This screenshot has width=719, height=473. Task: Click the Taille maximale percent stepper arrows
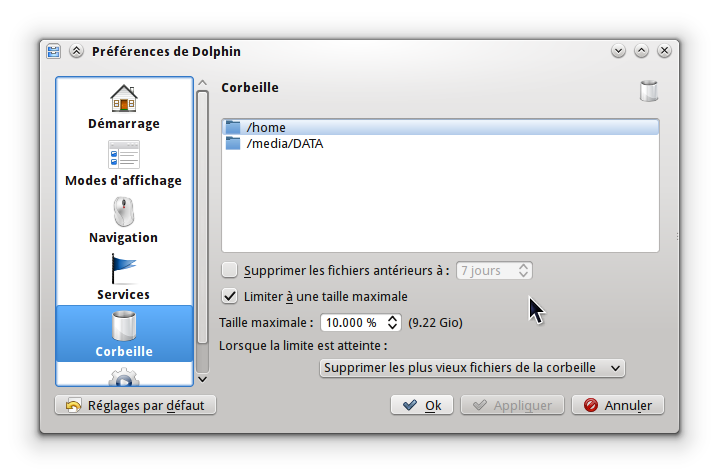[392, 323]
